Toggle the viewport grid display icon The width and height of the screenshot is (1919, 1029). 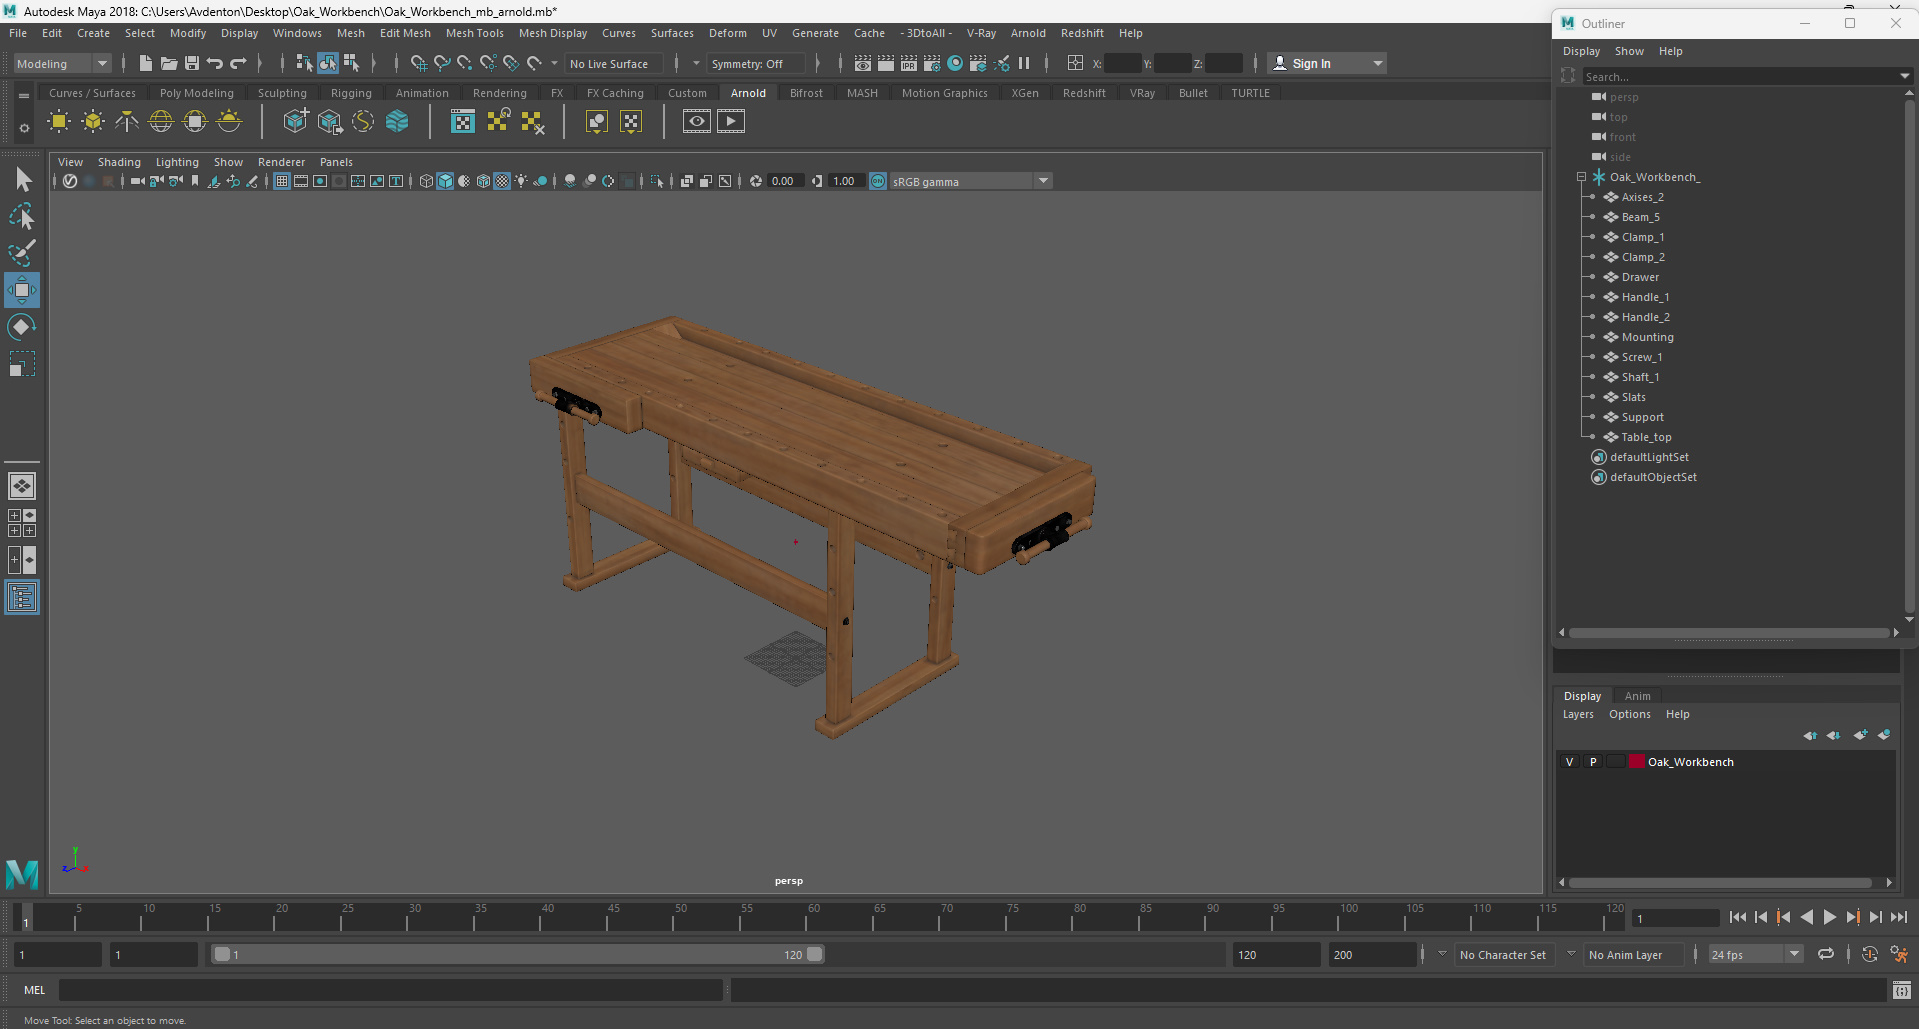click(x=282, y=181)
